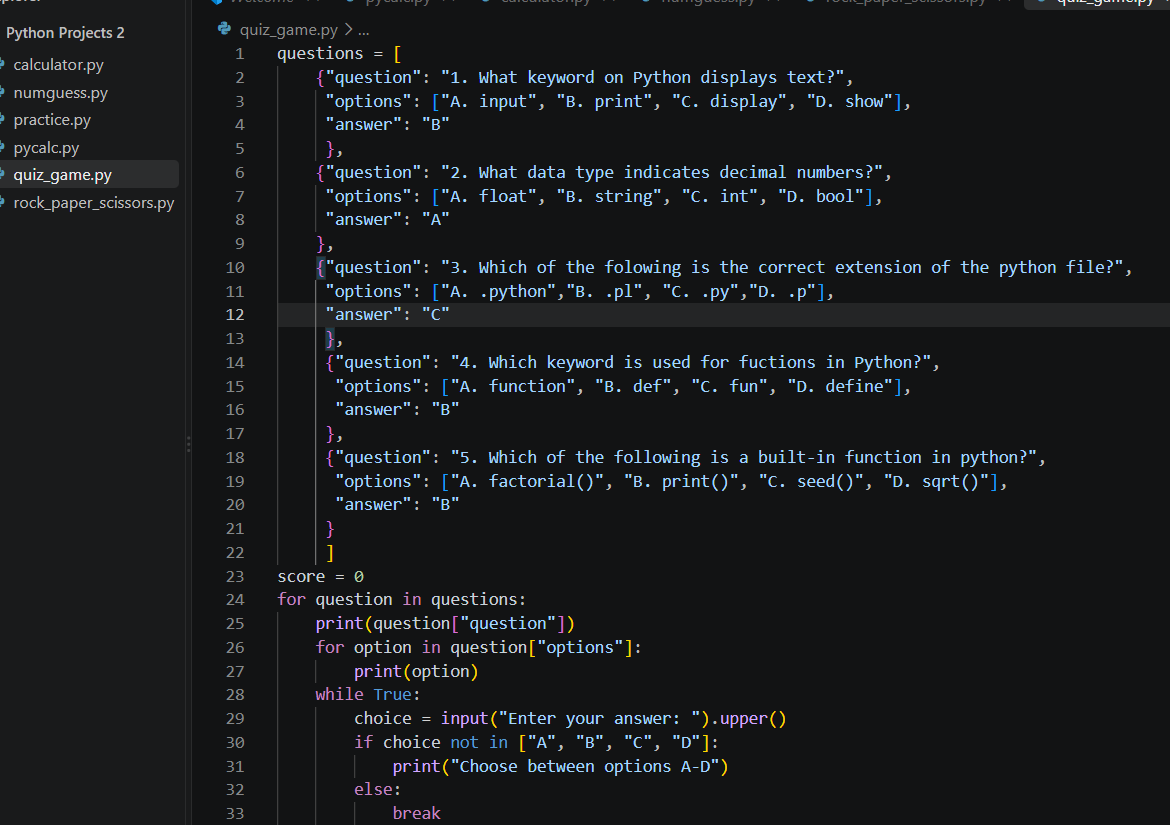The height and width of the screenshot is (825, 1170).
Task: Click line number 1 in the gutter
Action: pyautogui.click(x=240, y=54)
